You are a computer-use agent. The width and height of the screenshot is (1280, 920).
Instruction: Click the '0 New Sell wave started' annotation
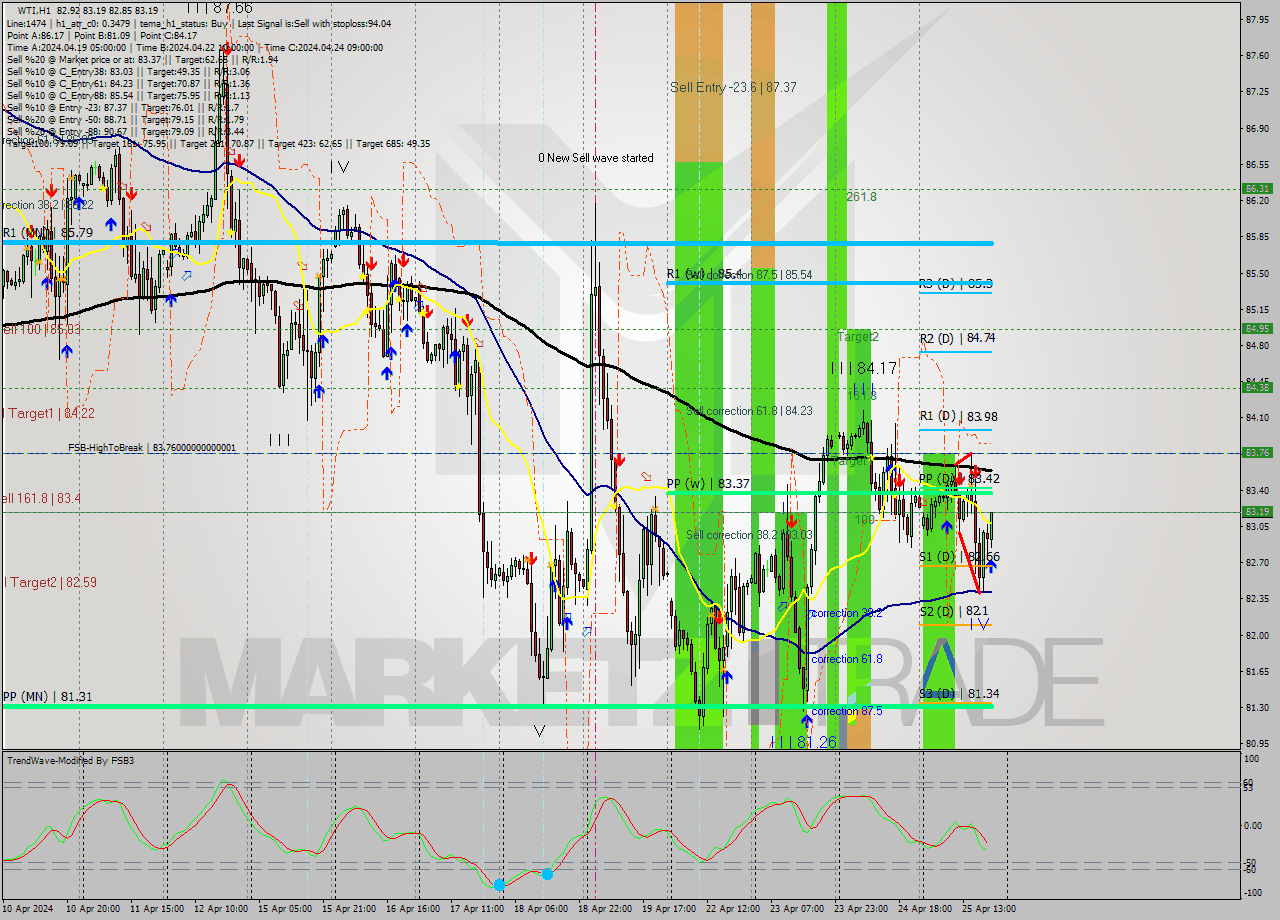pyautogui.click(x=596, y=158)
